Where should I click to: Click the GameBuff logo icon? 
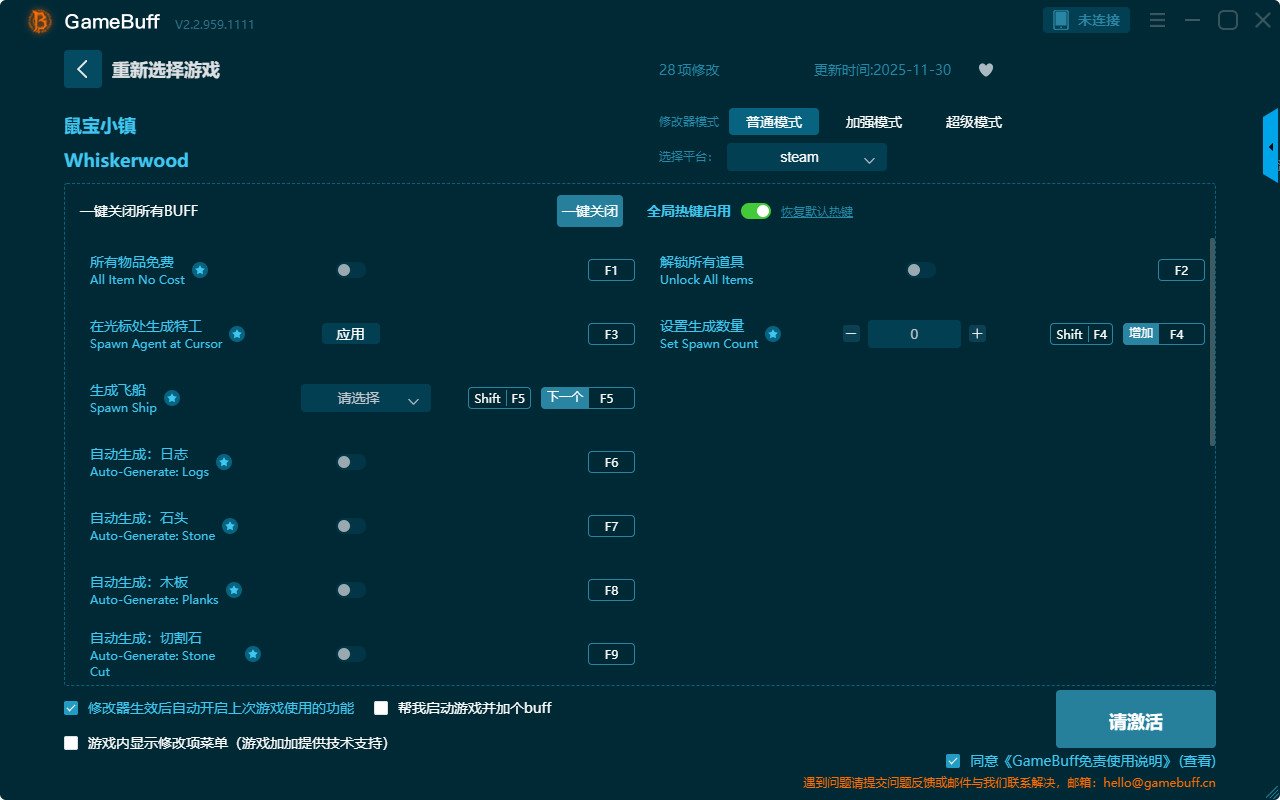[x=40, y=21]
